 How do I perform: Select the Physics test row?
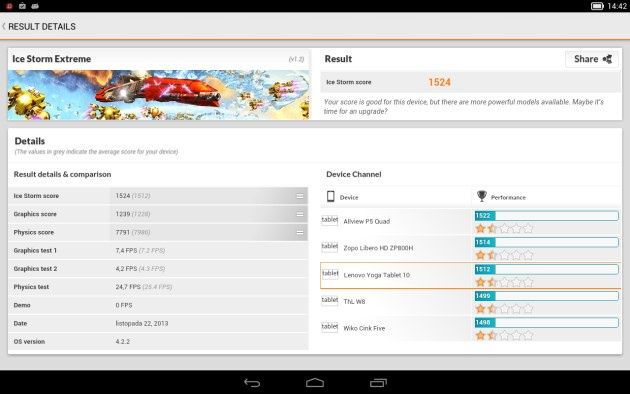click(x=158, y=287)
